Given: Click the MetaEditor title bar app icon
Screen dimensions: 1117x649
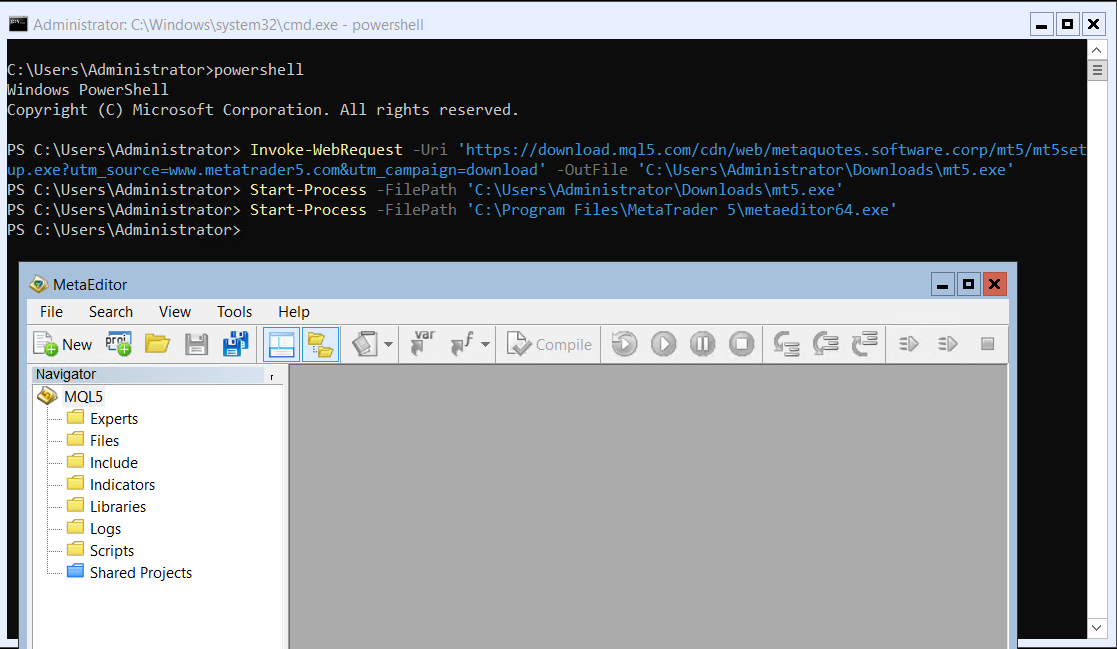Looking at the screenshot, I should click(38, 284).
